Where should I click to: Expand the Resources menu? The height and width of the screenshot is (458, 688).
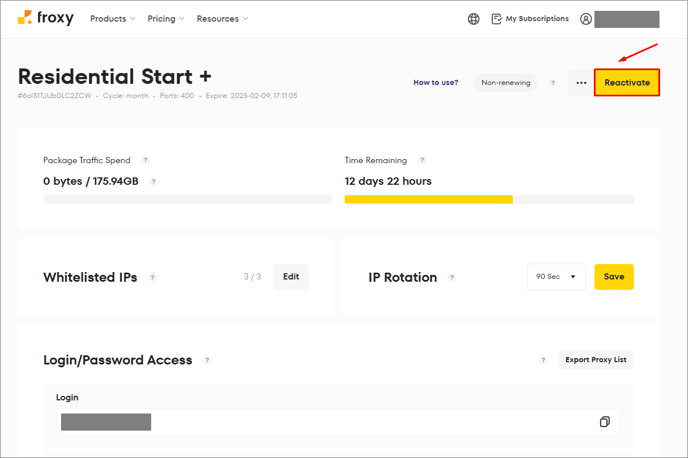pyautogui.click(x=222, y=19)
